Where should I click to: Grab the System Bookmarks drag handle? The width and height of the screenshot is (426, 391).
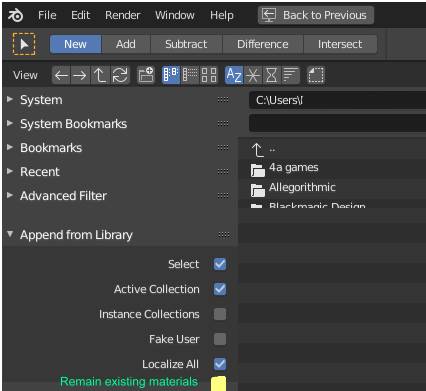click(223, 124)
